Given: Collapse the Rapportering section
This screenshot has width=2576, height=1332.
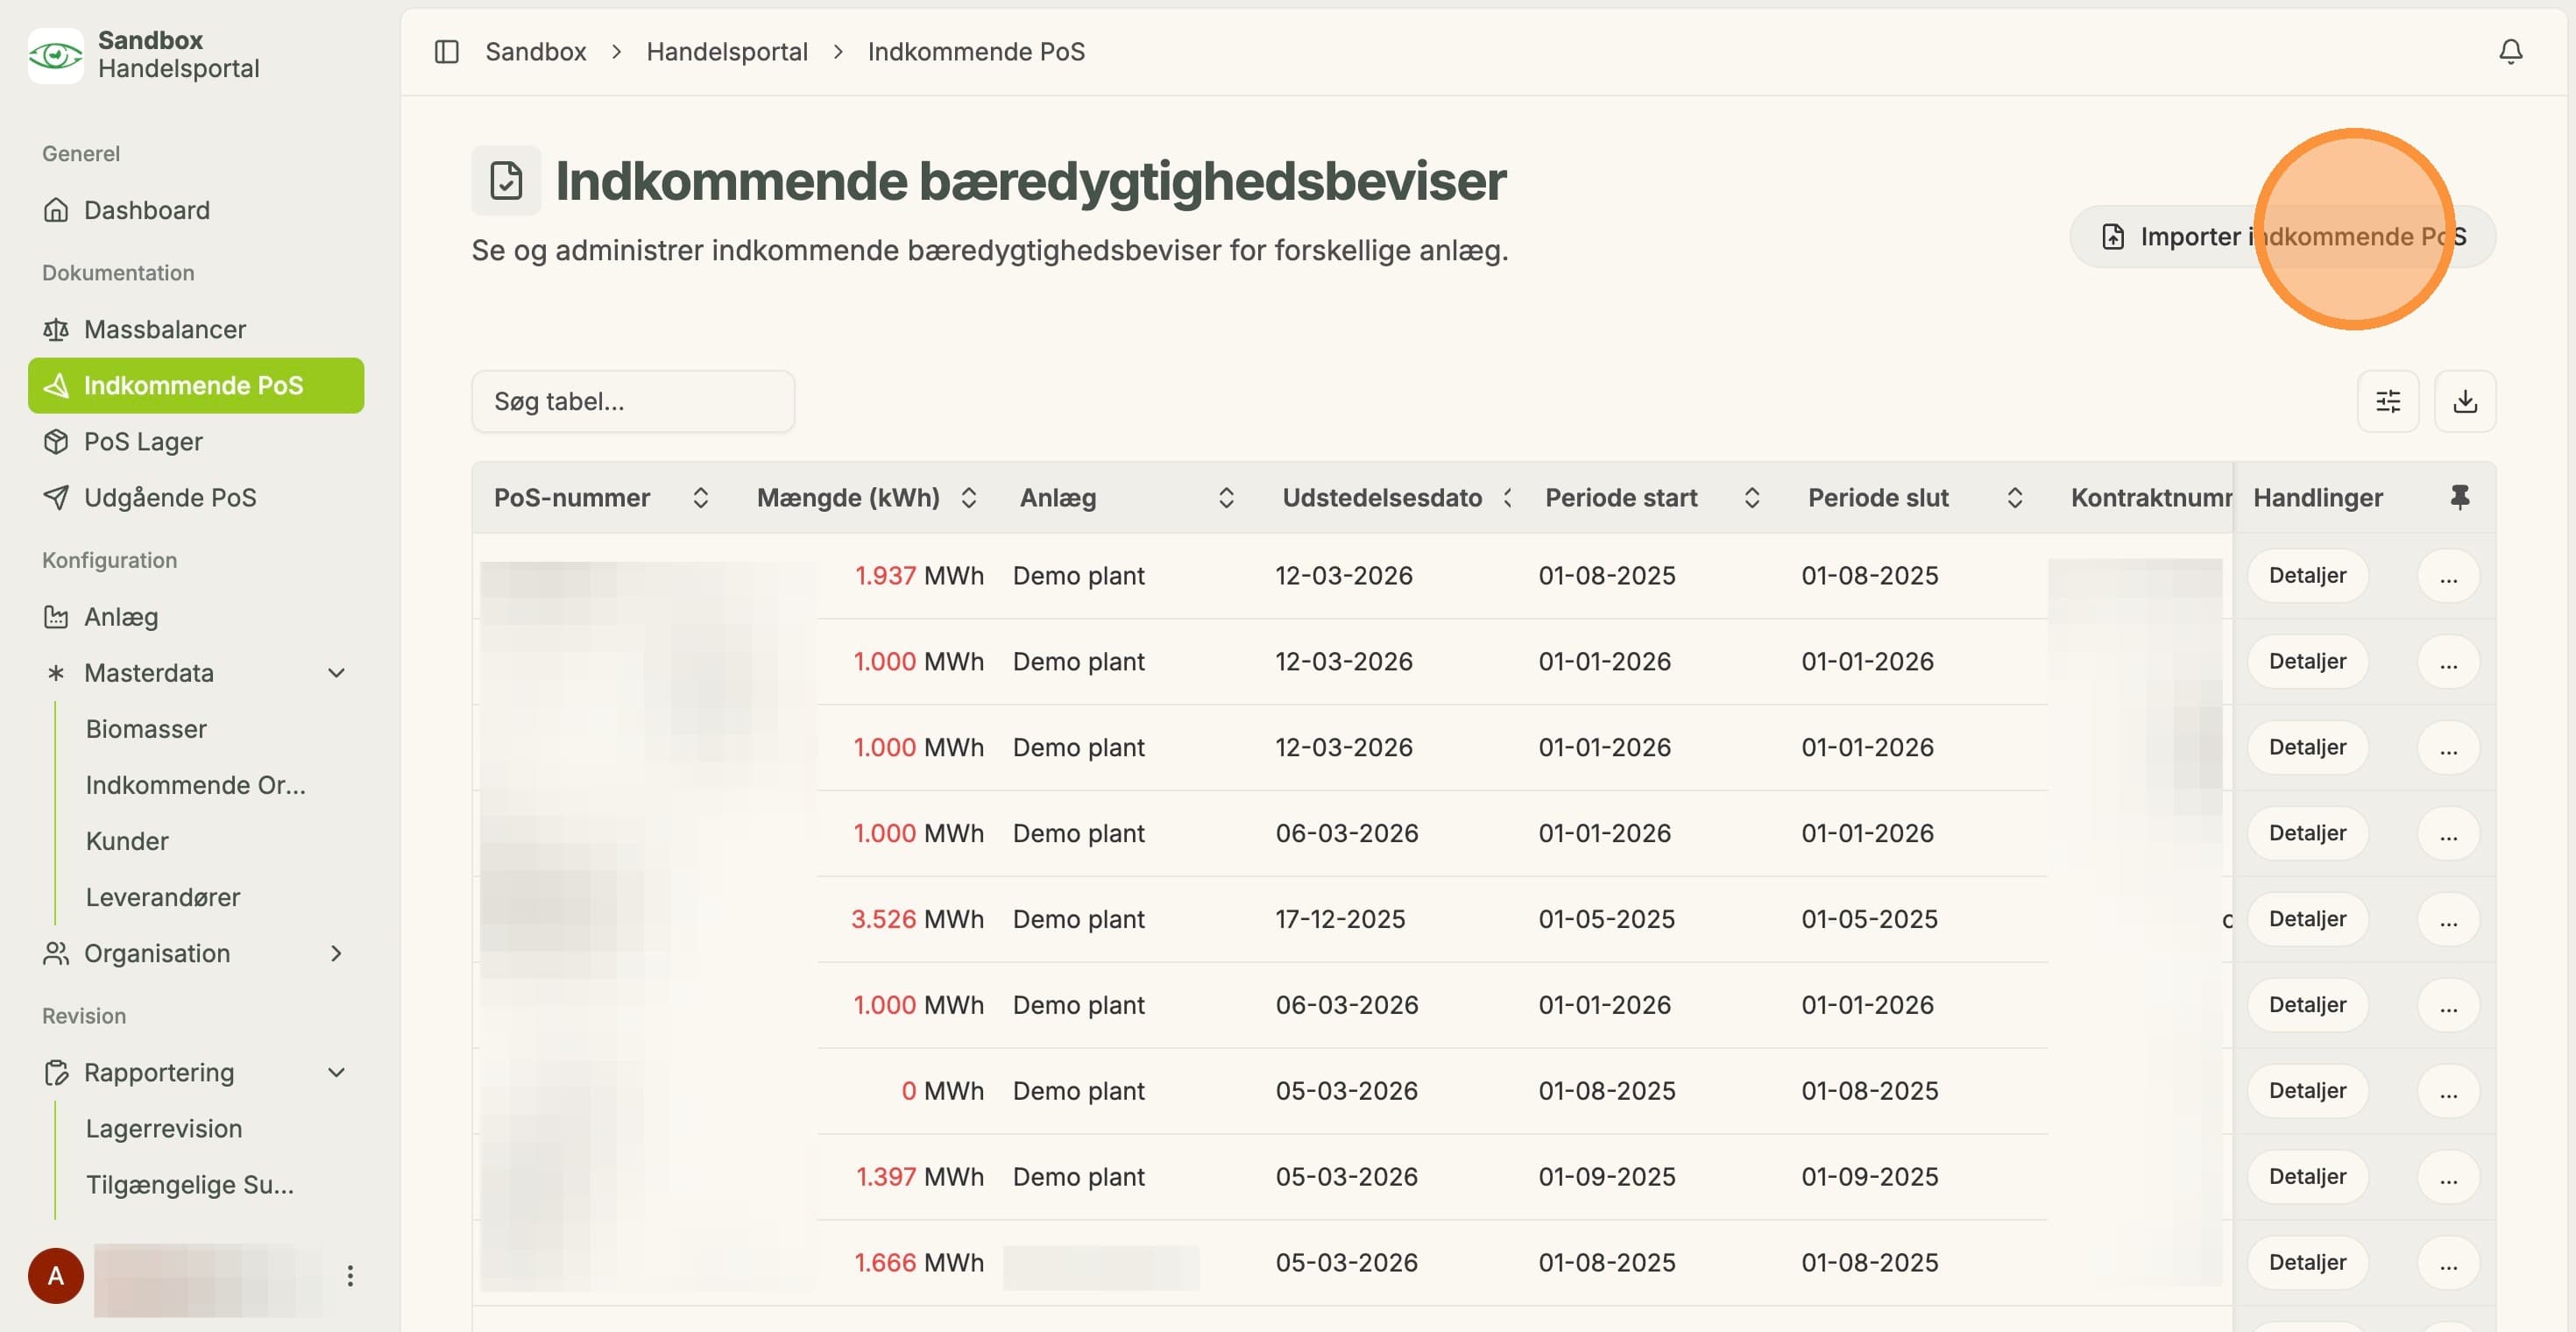Looking at the screenshot, I should click(337, 1072).
